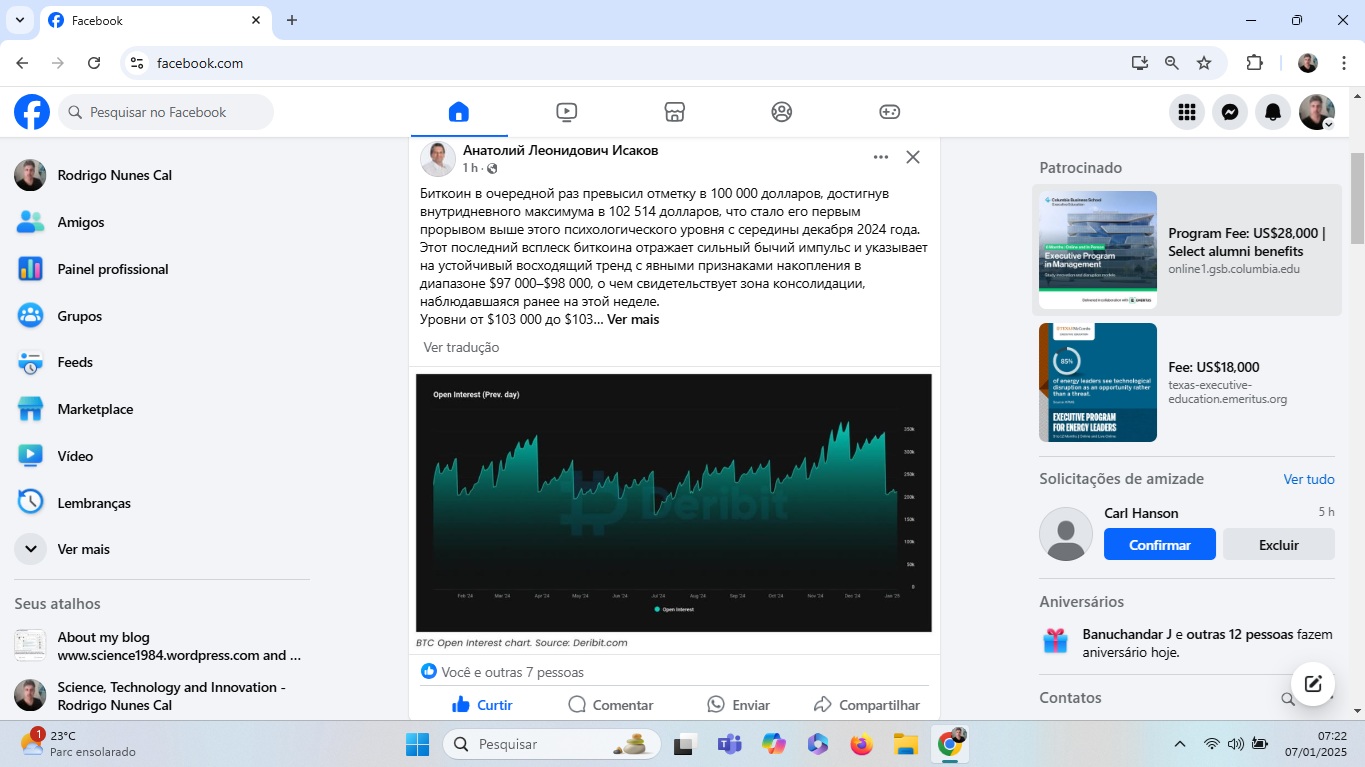Screen dimensions: 1365x767
Task: Open the Groups tab icon in top bar
Action: [x=782, y=112]
